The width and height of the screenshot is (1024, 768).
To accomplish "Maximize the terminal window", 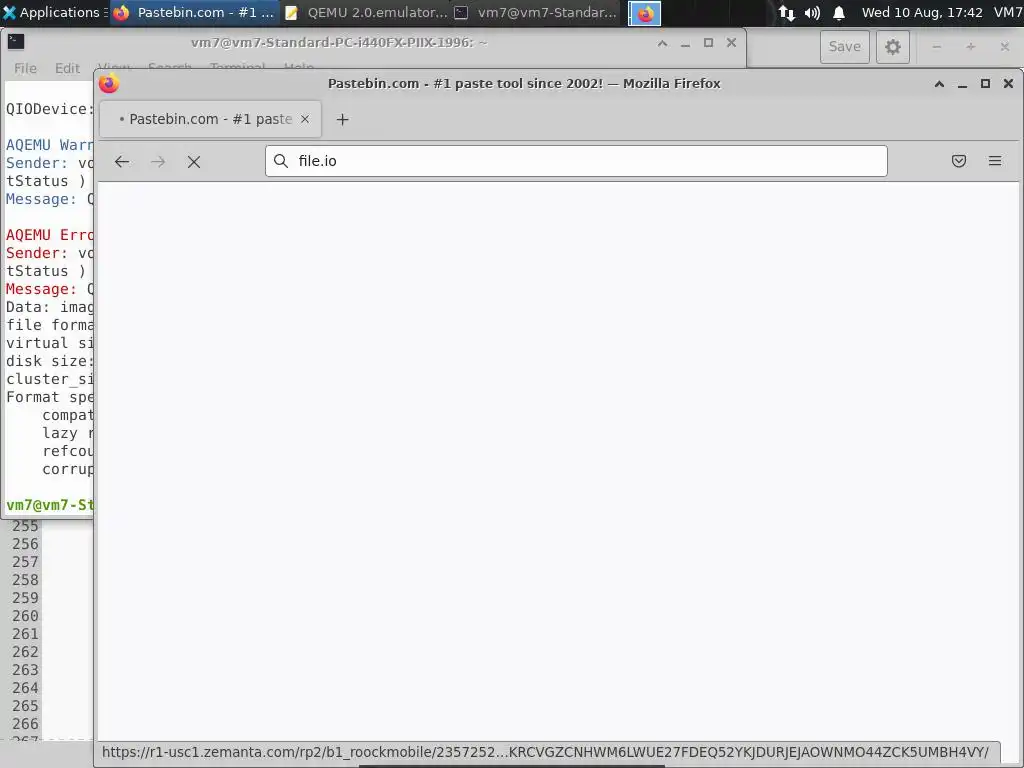I will 709,43.
